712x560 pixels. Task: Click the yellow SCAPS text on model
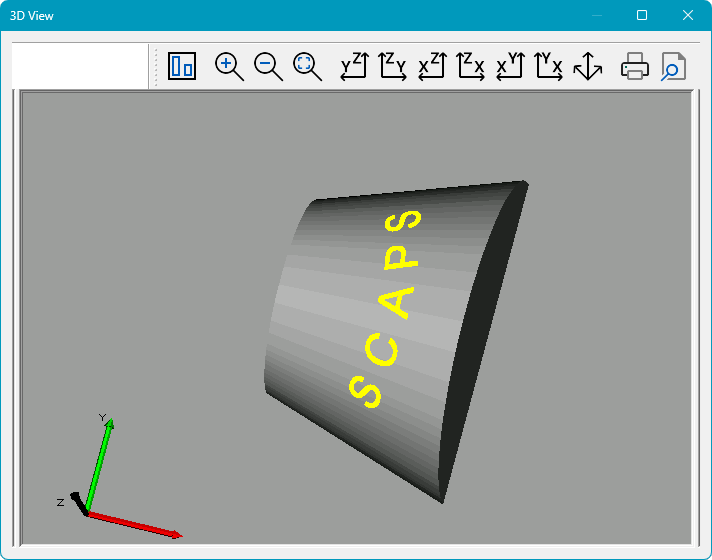(x=386, y=309)
